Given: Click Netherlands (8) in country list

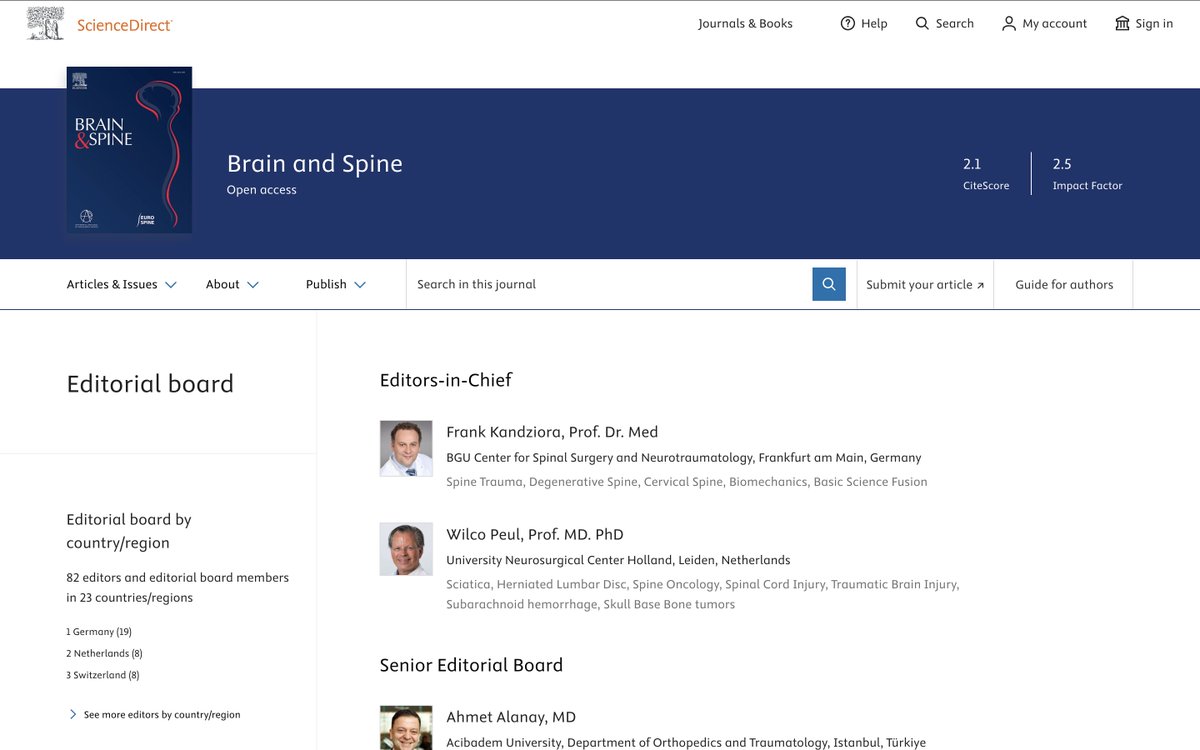Looking at the screenshot, I should coord(104,653).
